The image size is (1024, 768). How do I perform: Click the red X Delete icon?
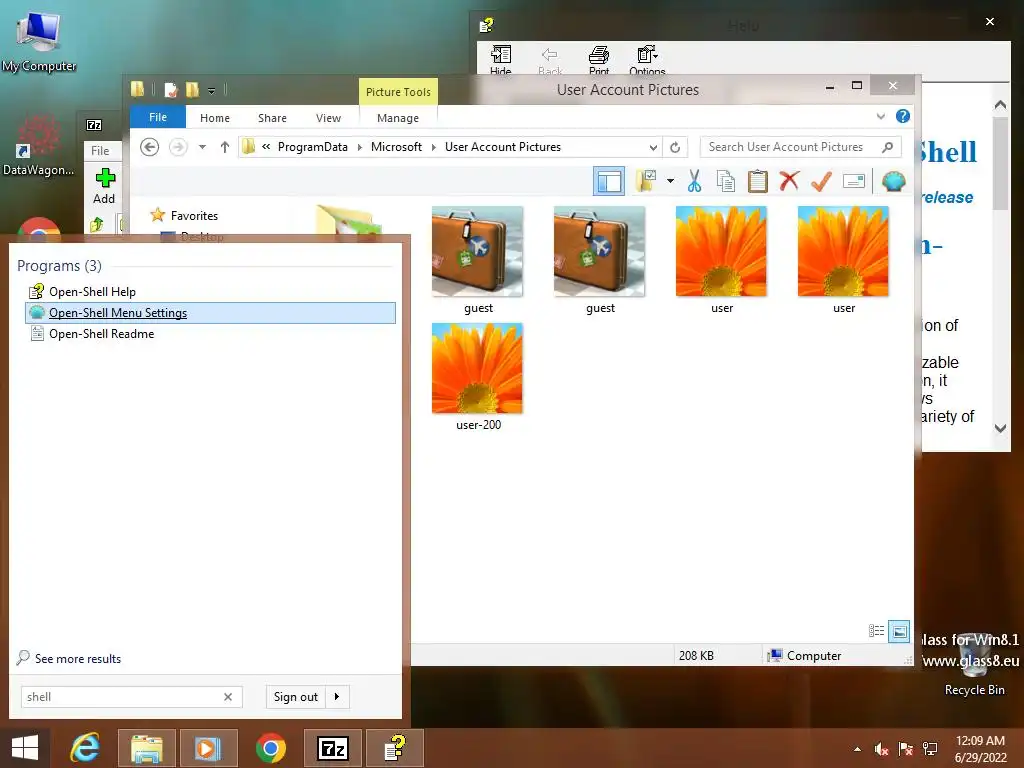coord(789,181)
